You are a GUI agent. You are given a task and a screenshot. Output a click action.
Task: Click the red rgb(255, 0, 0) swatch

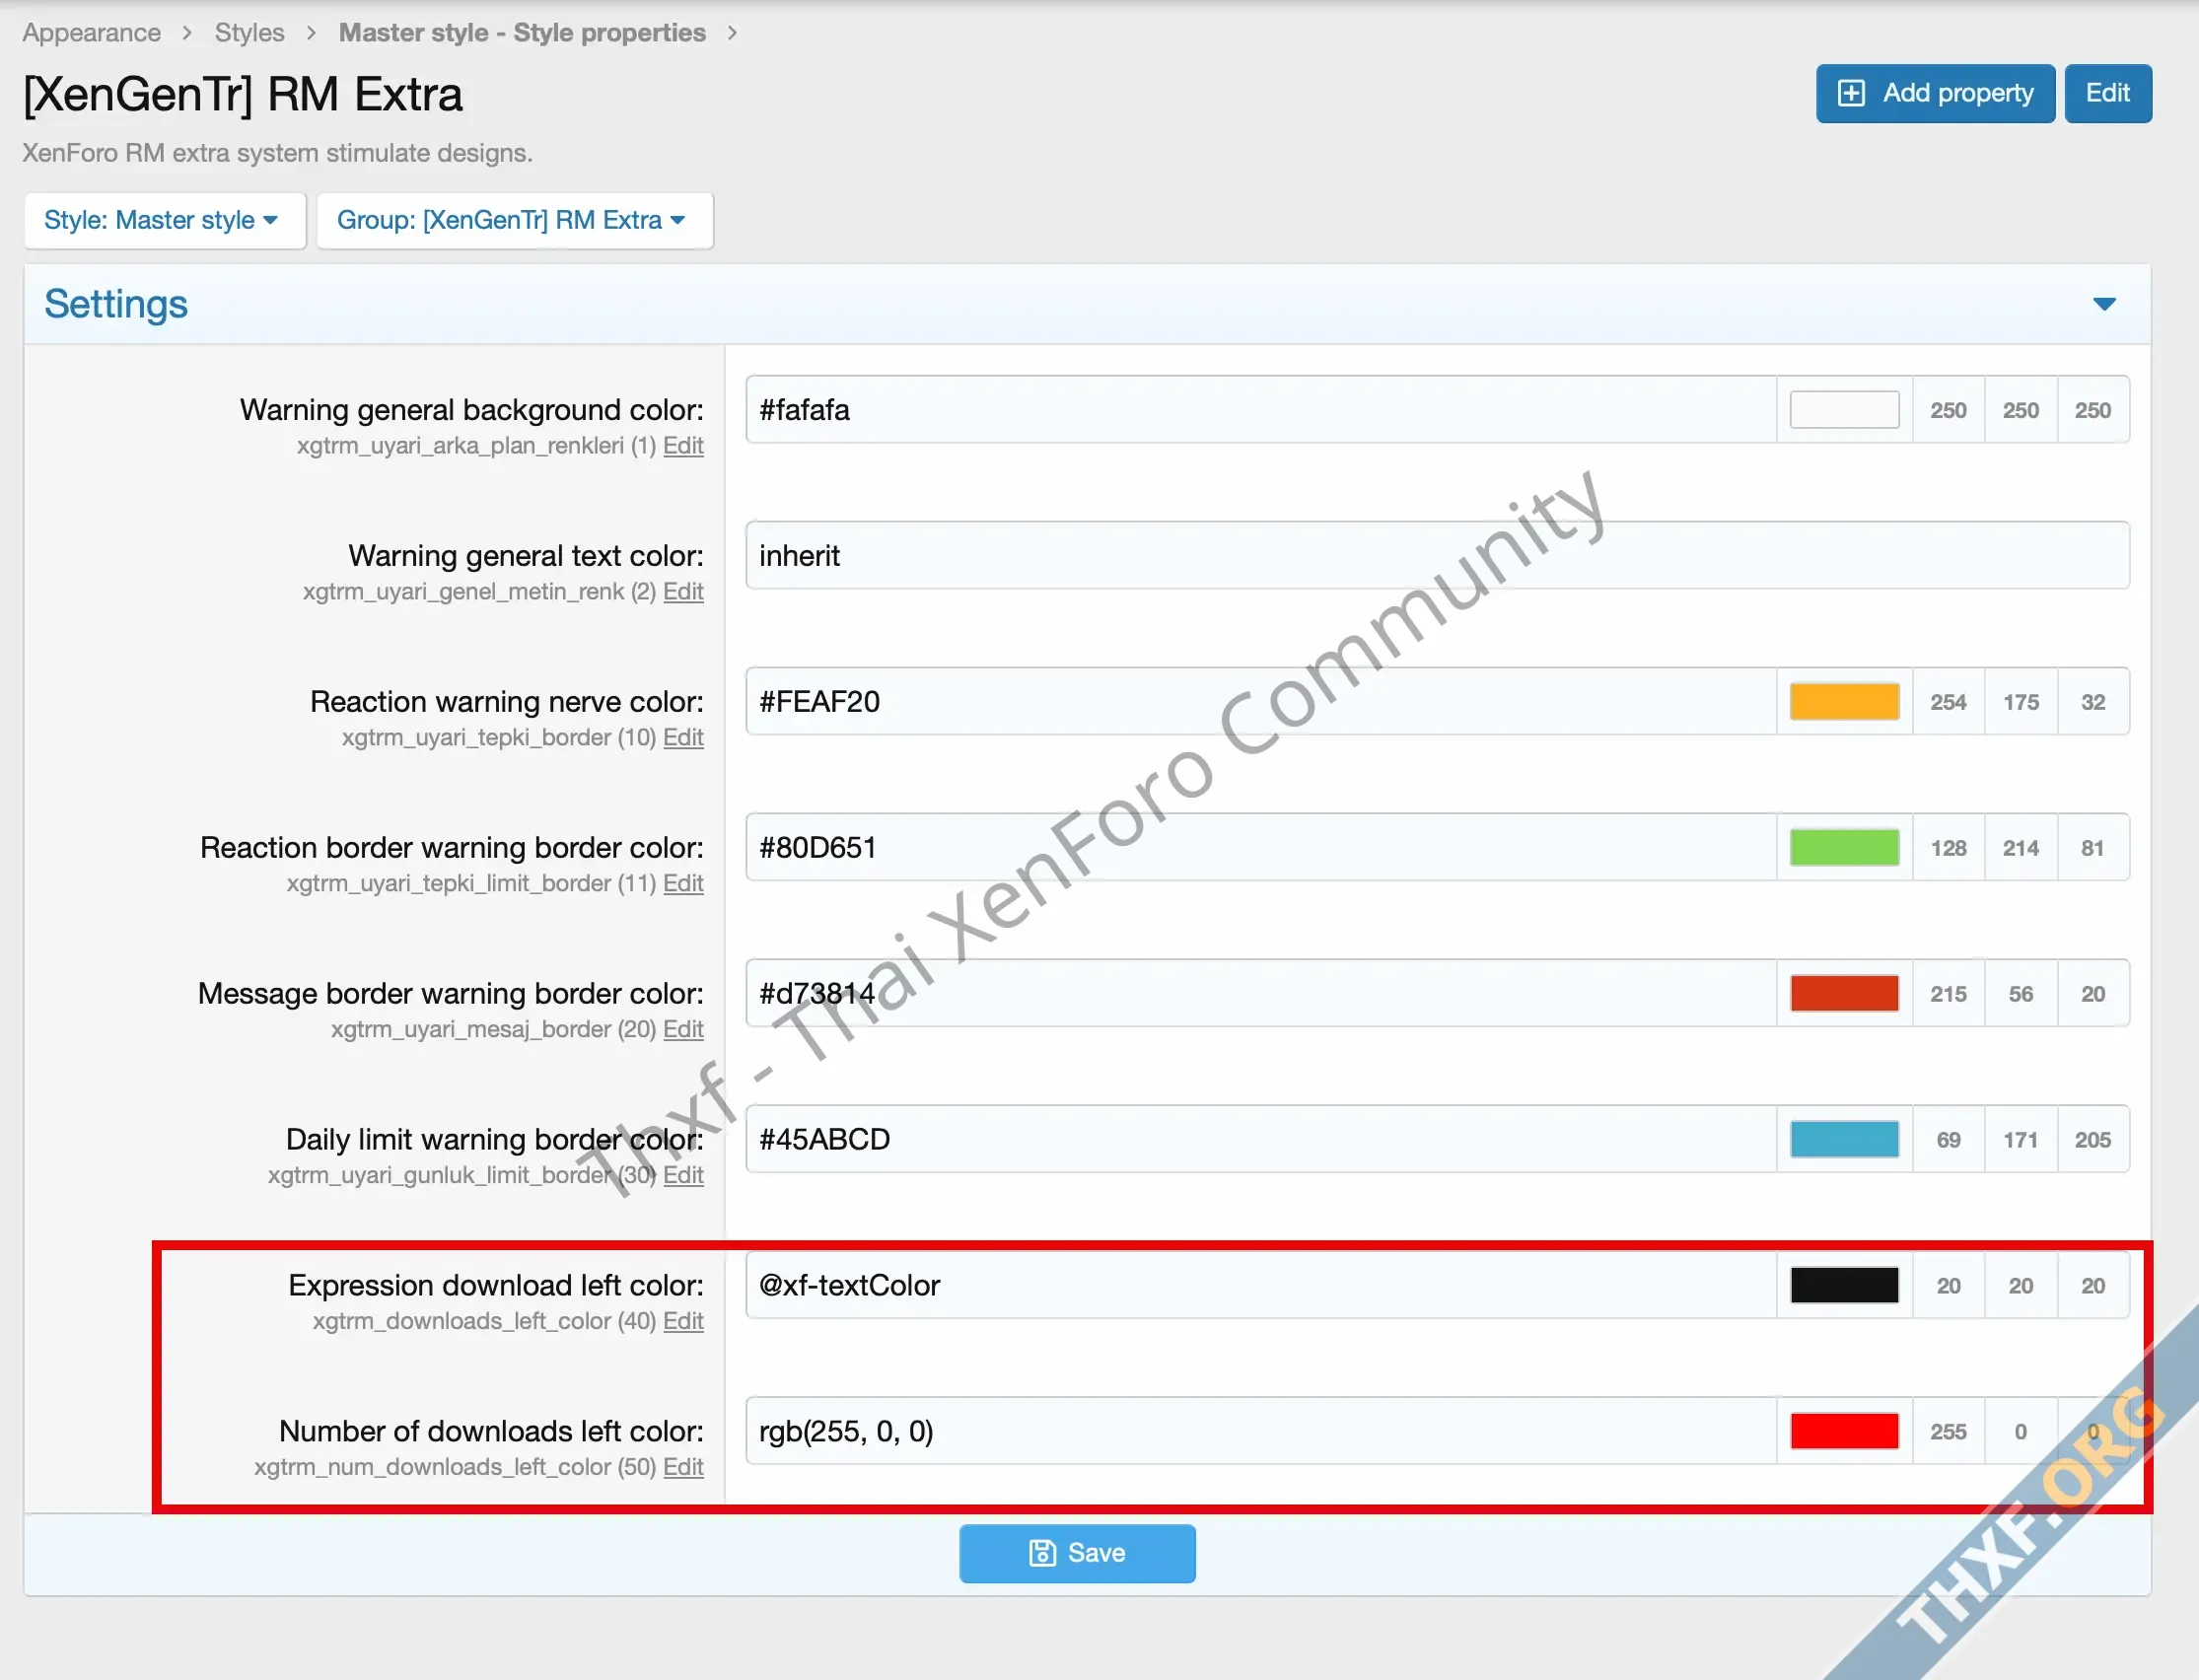[1844, 1431]
